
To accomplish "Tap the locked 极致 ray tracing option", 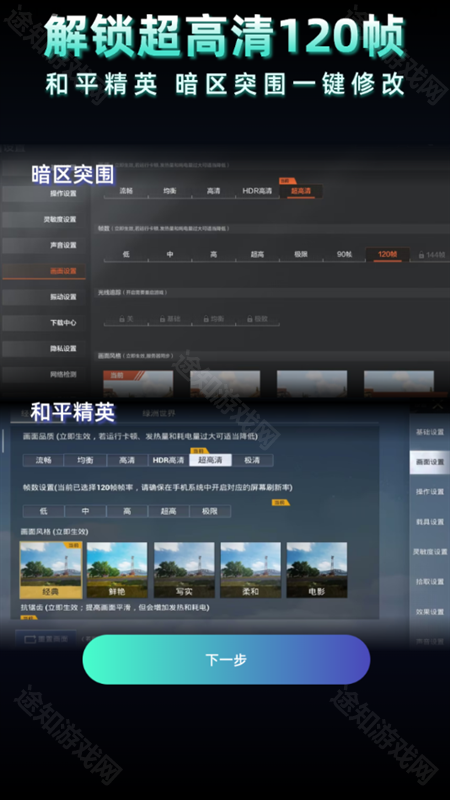I will (257, 319).
